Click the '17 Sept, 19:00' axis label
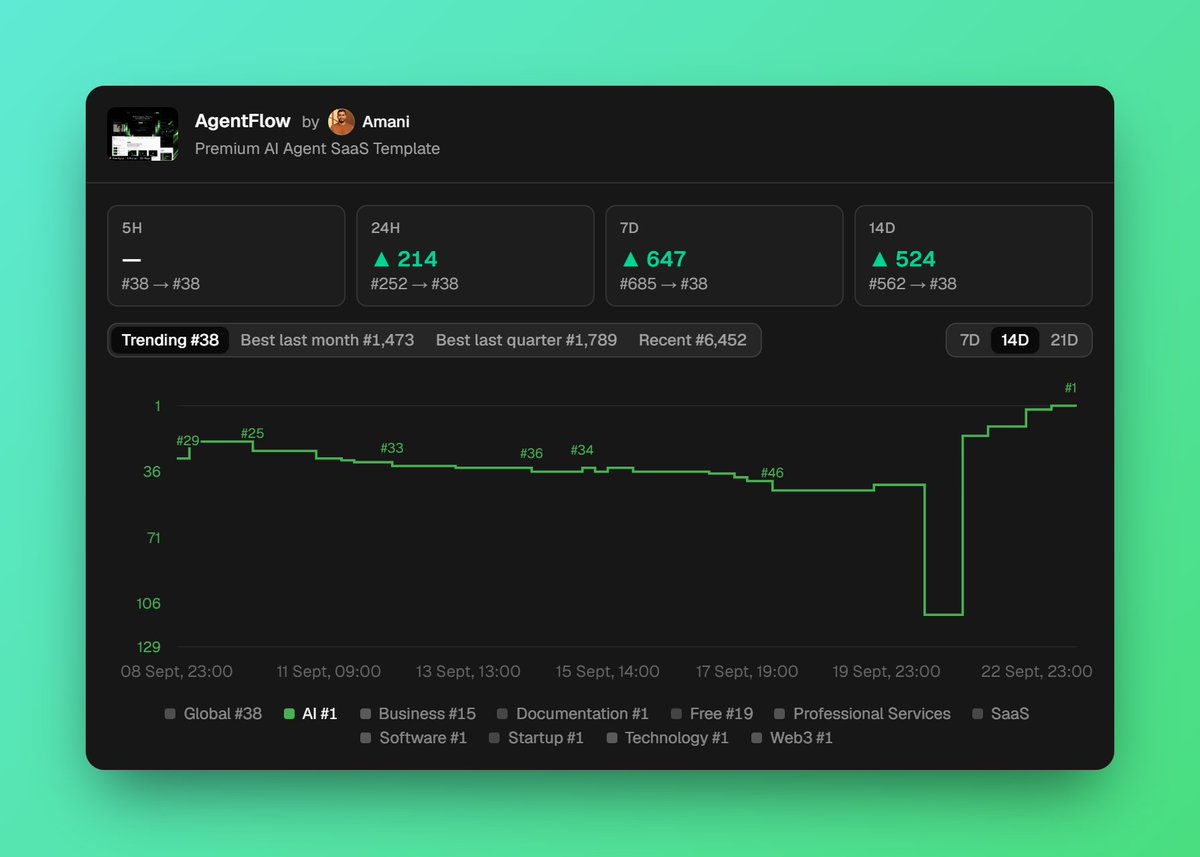Screen dimensions: 1200x857 point(747,671)
